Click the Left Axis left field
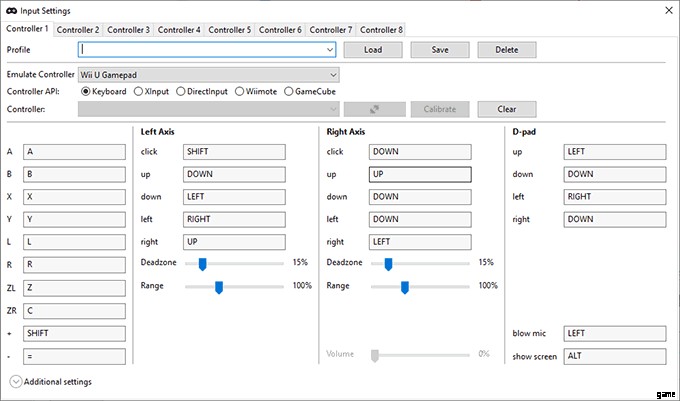The width and height of the screenshot is (680, 401). 234,219
